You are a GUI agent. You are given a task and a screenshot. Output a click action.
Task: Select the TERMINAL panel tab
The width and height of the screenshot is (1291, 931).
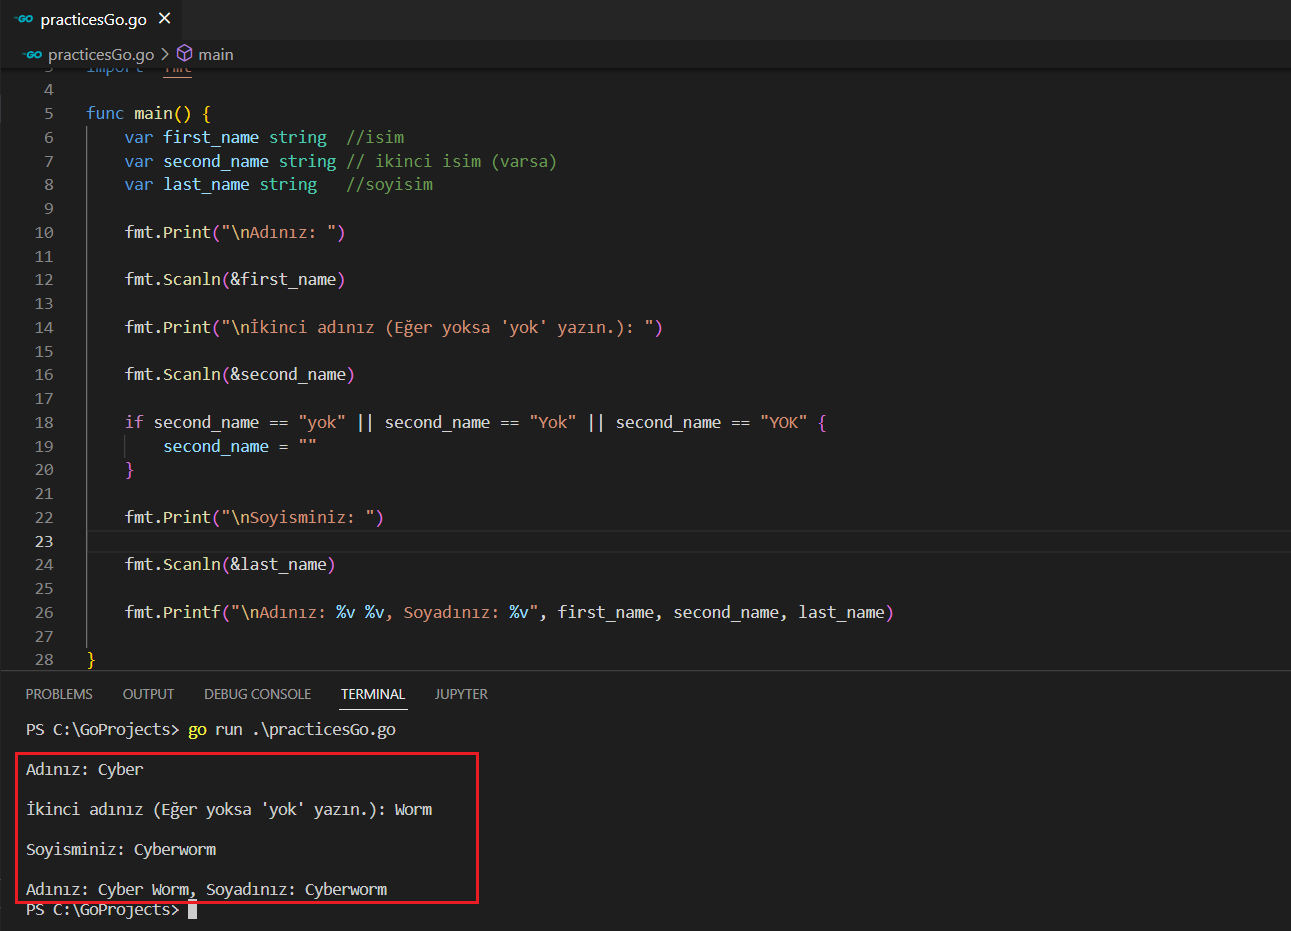point(372,694)
